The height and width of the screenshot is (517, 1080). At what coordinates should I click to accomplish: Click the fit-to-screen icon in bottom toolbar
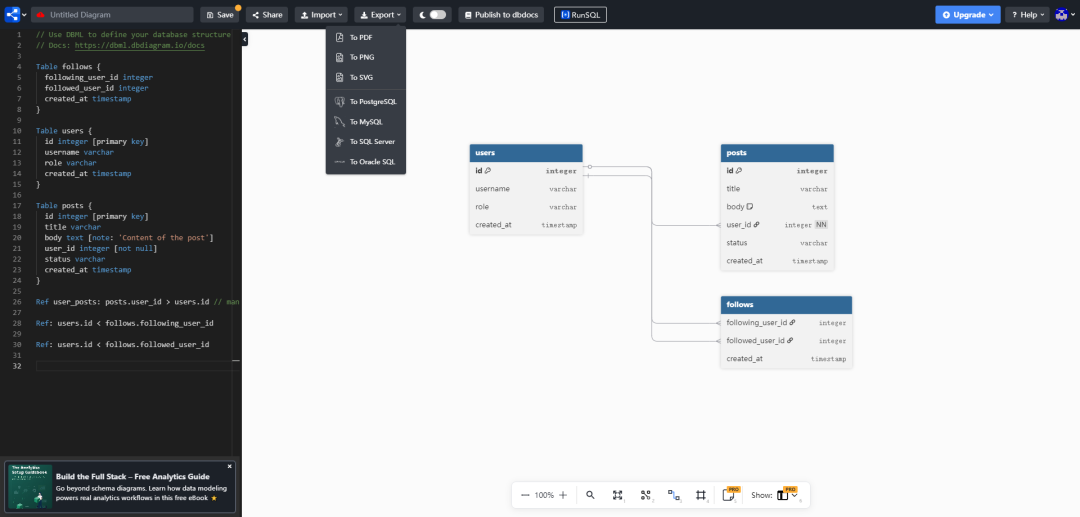pos(618,495)
